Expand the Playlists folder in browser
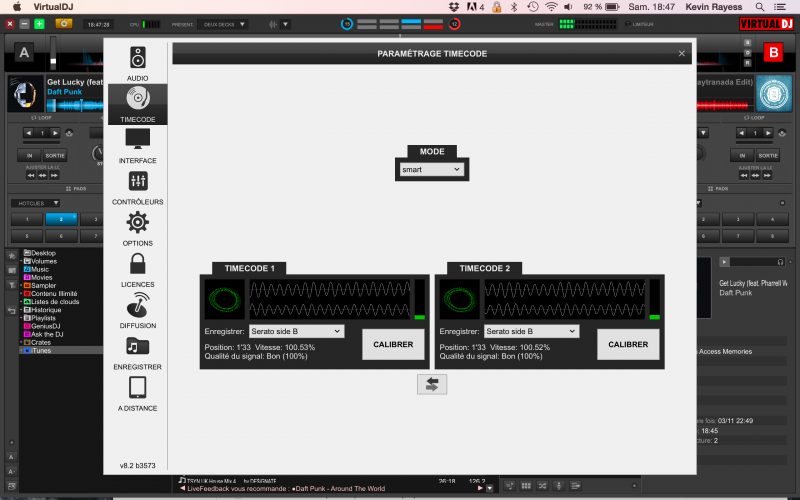The height and width of the screenshot is (500, 800). pyautogui.click(x=21, y=318)
